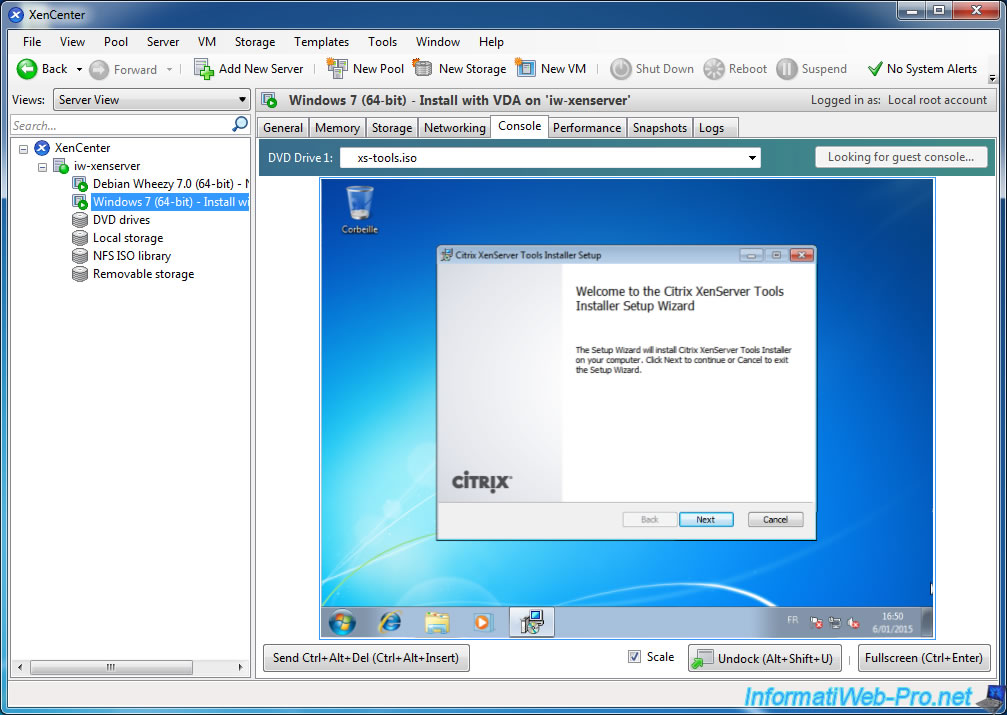Click the Reboot icon in toolbar

pos(714,69)
